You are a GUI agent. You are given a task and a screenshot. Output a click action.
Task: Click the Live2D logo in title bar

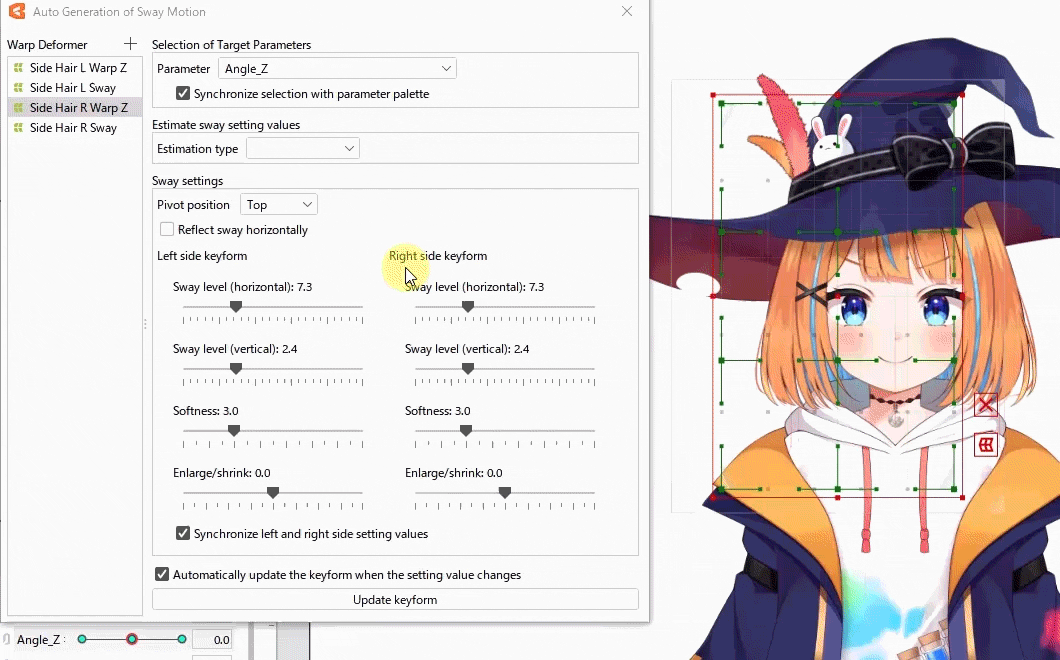pos(17,12)
